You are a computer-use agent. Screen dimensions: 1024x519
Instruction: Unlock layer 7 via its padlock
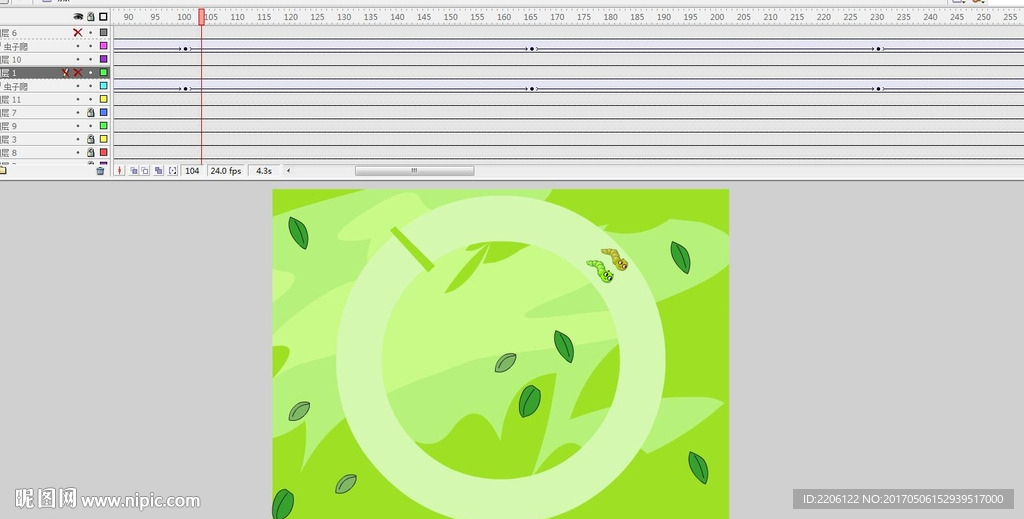click(91, 113)
